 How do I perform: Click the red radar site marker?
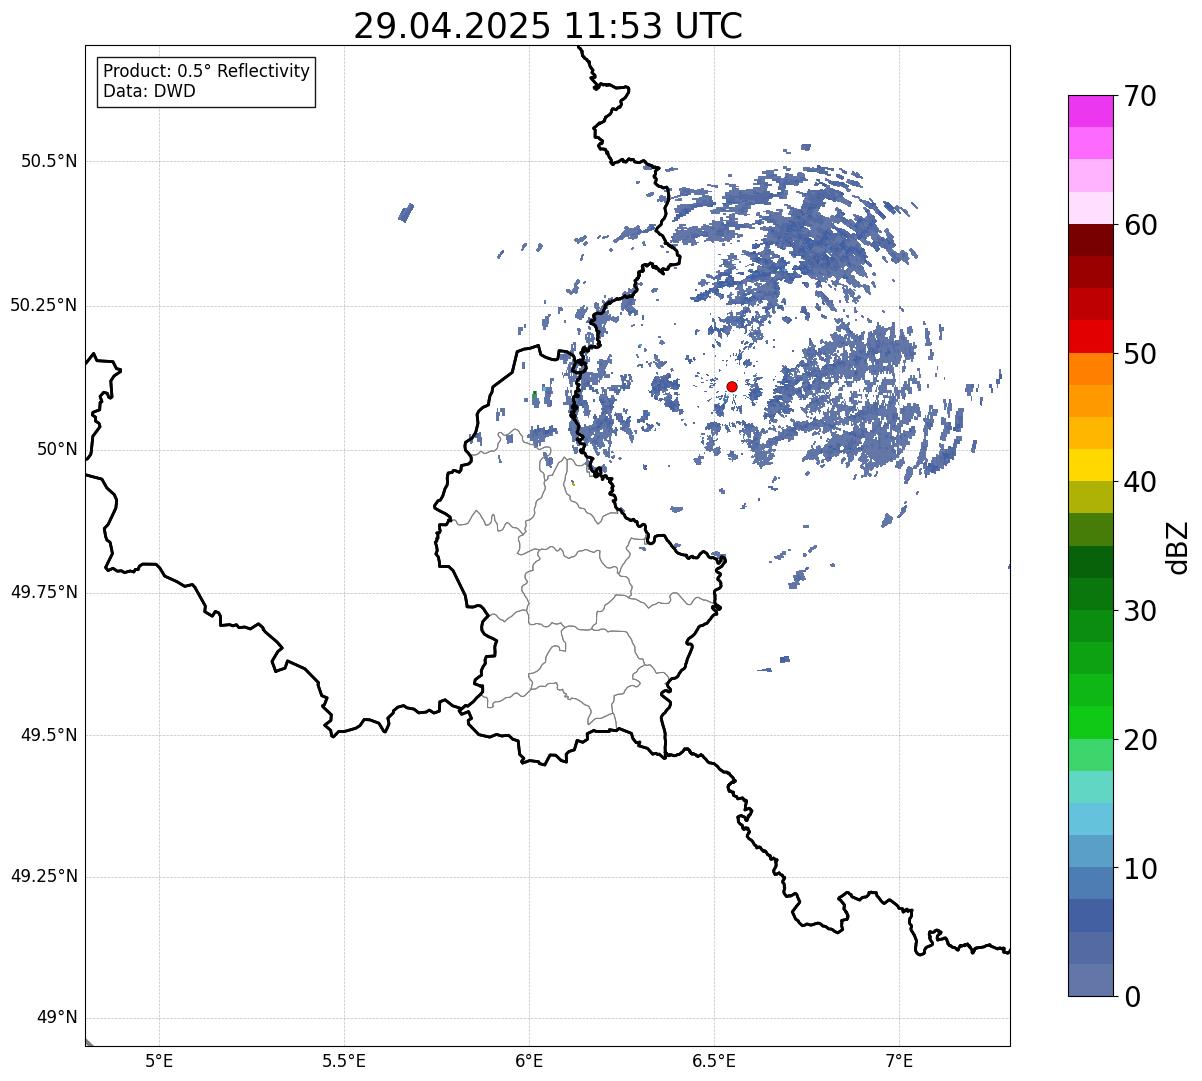pos(732,386)
